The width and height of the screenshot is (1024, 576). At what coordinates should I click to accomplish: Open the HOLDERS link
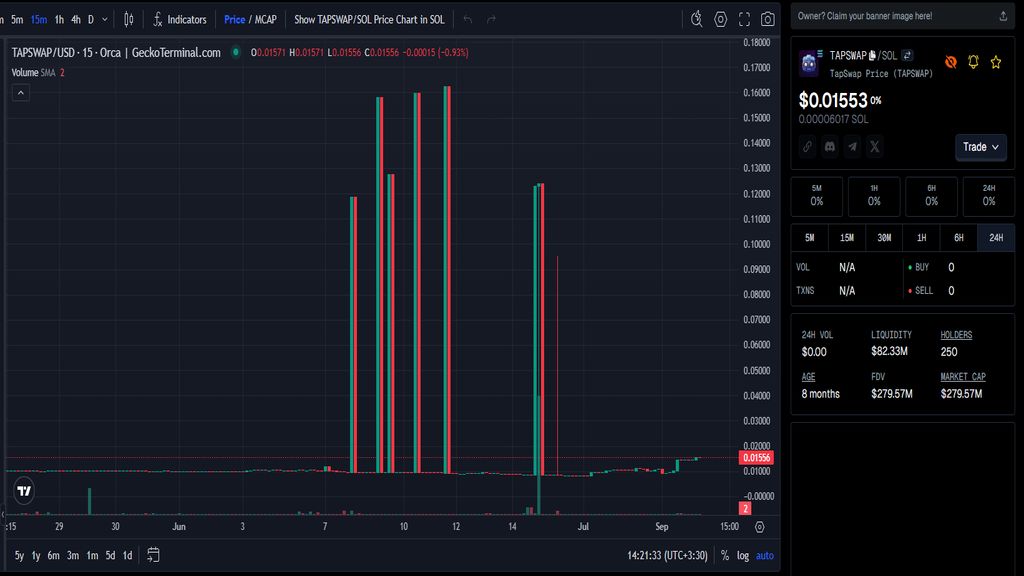(956, 335)
